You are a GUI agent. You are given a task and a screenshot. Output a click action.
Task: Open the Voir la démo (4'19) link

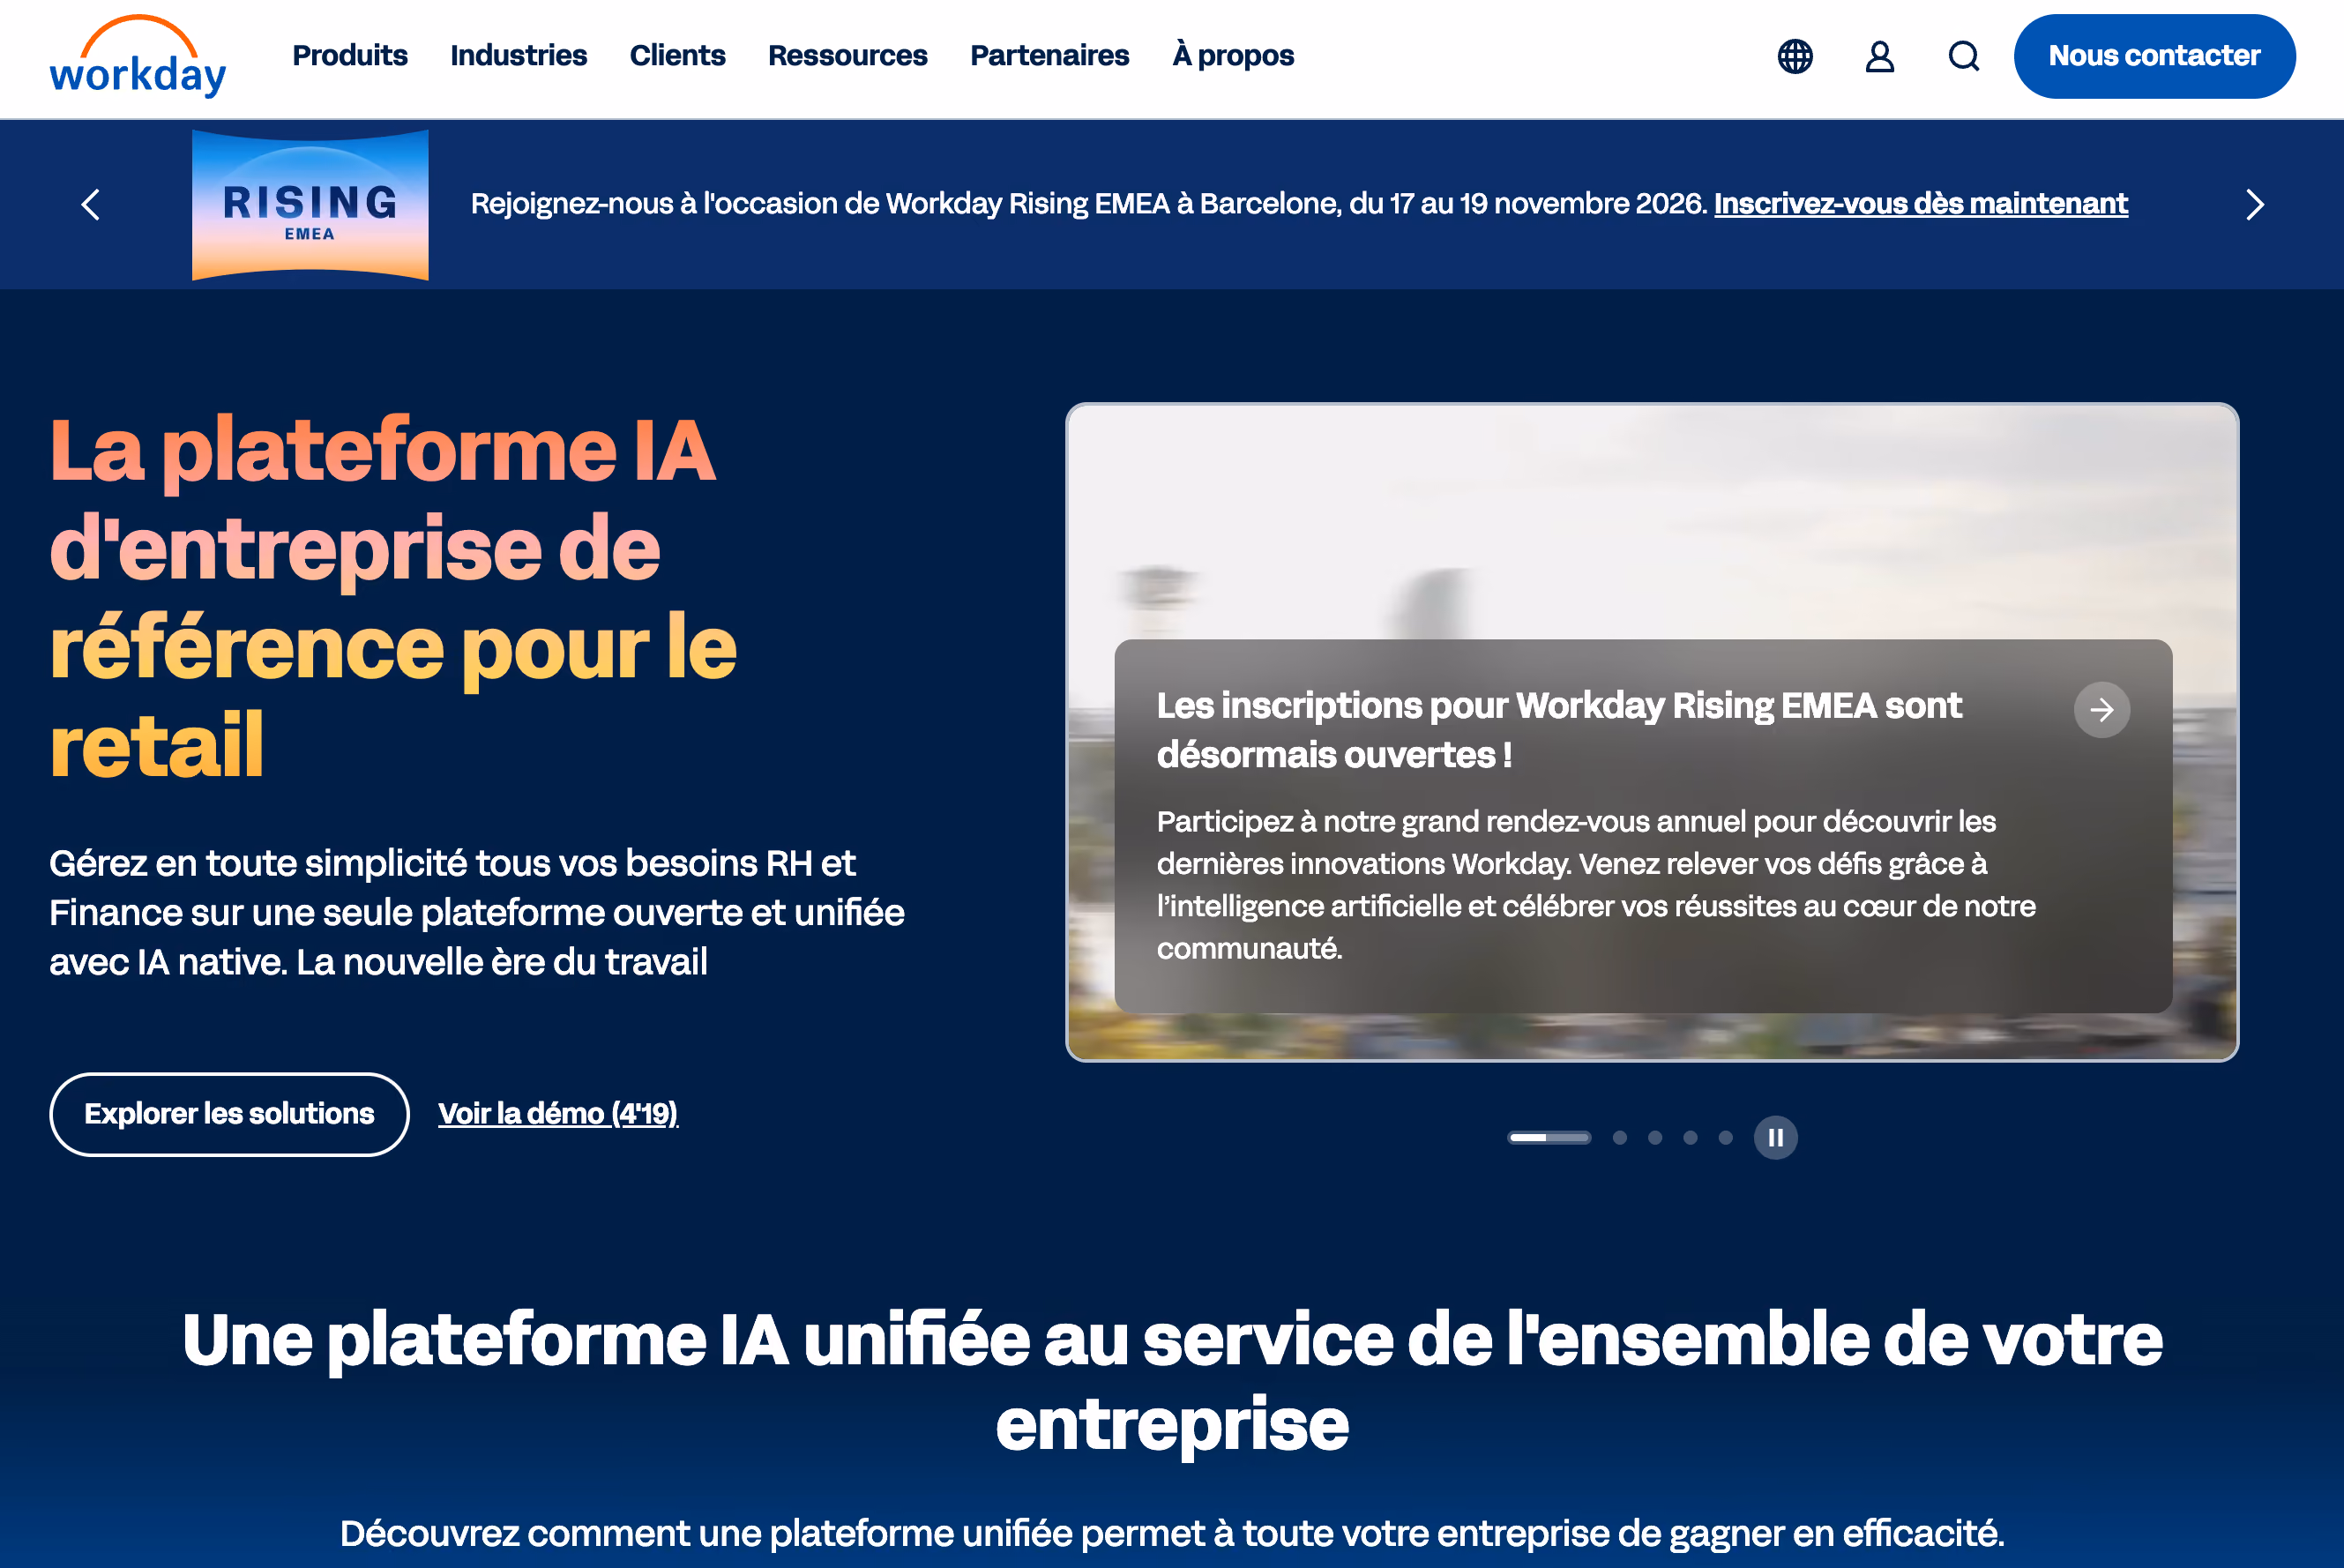coord(558,1114)
